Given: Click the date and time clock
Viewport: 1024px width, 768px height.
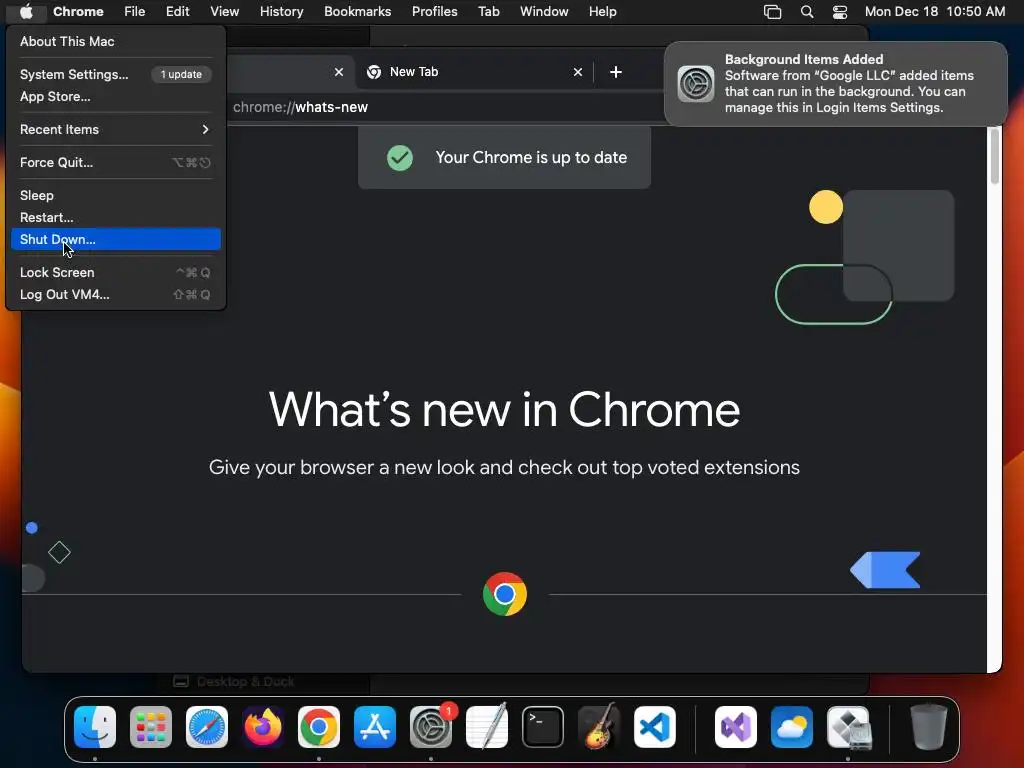Looking at the screenshot, I should [x=935, y=11].
